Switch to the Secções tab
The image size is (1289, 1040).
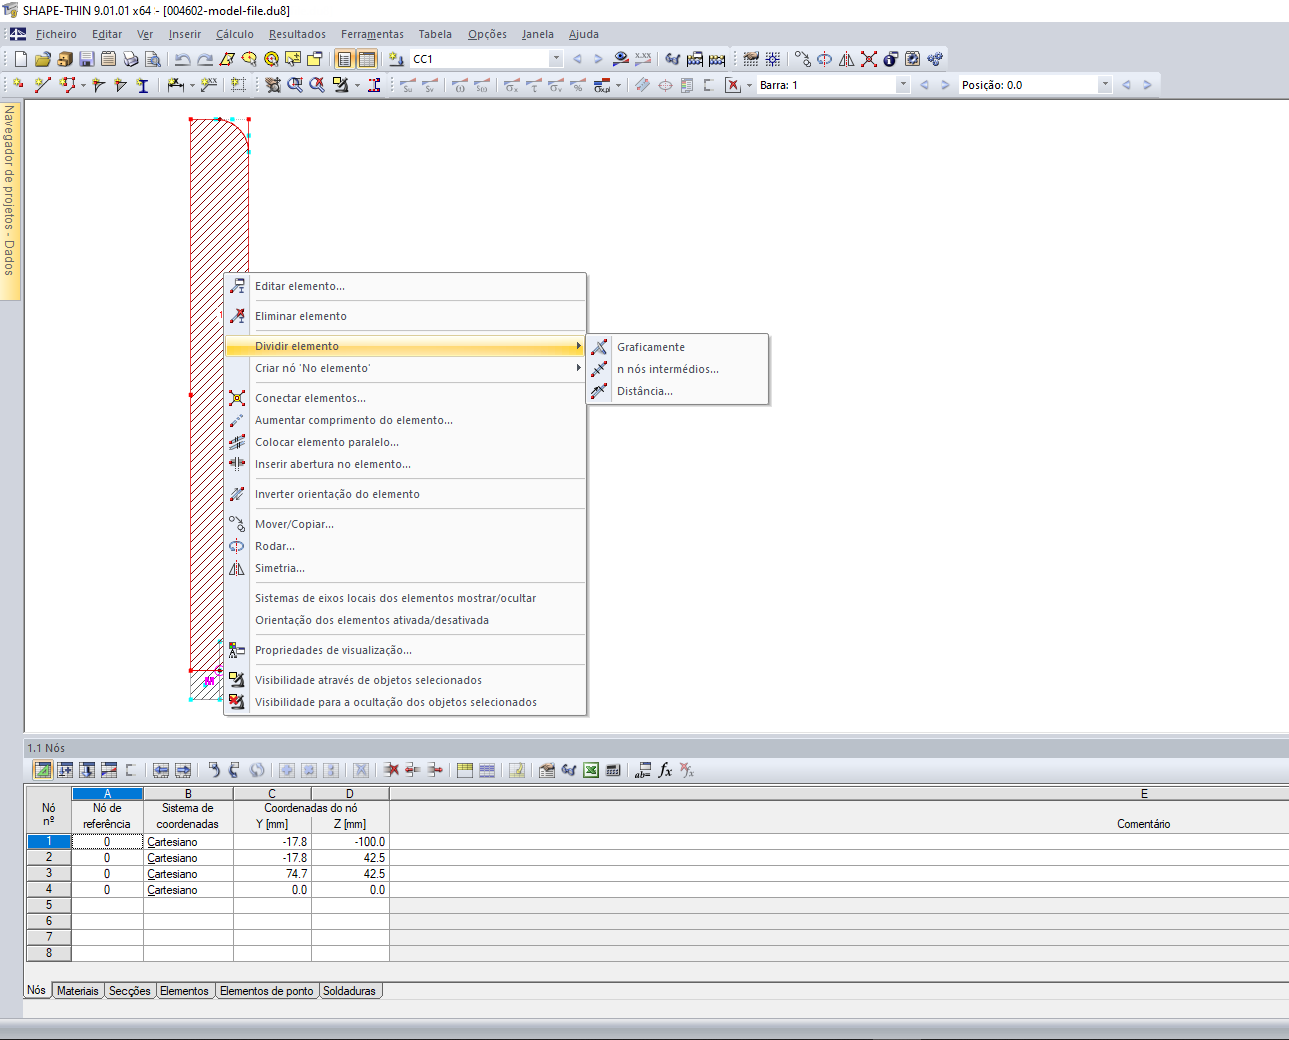point(130,991)
